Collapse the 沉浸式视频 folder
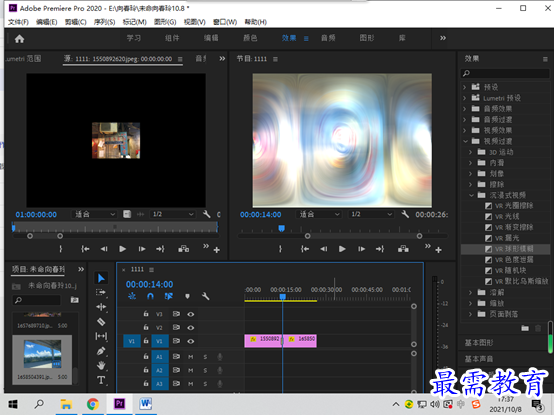 [471, 195]
